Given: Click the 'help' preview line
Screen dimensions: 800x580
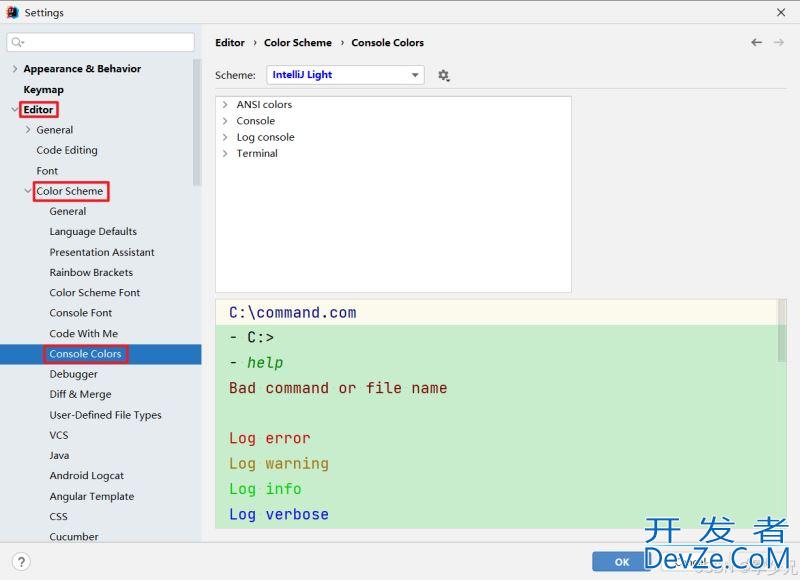Looking at the screenshot, I should point(265,363).
